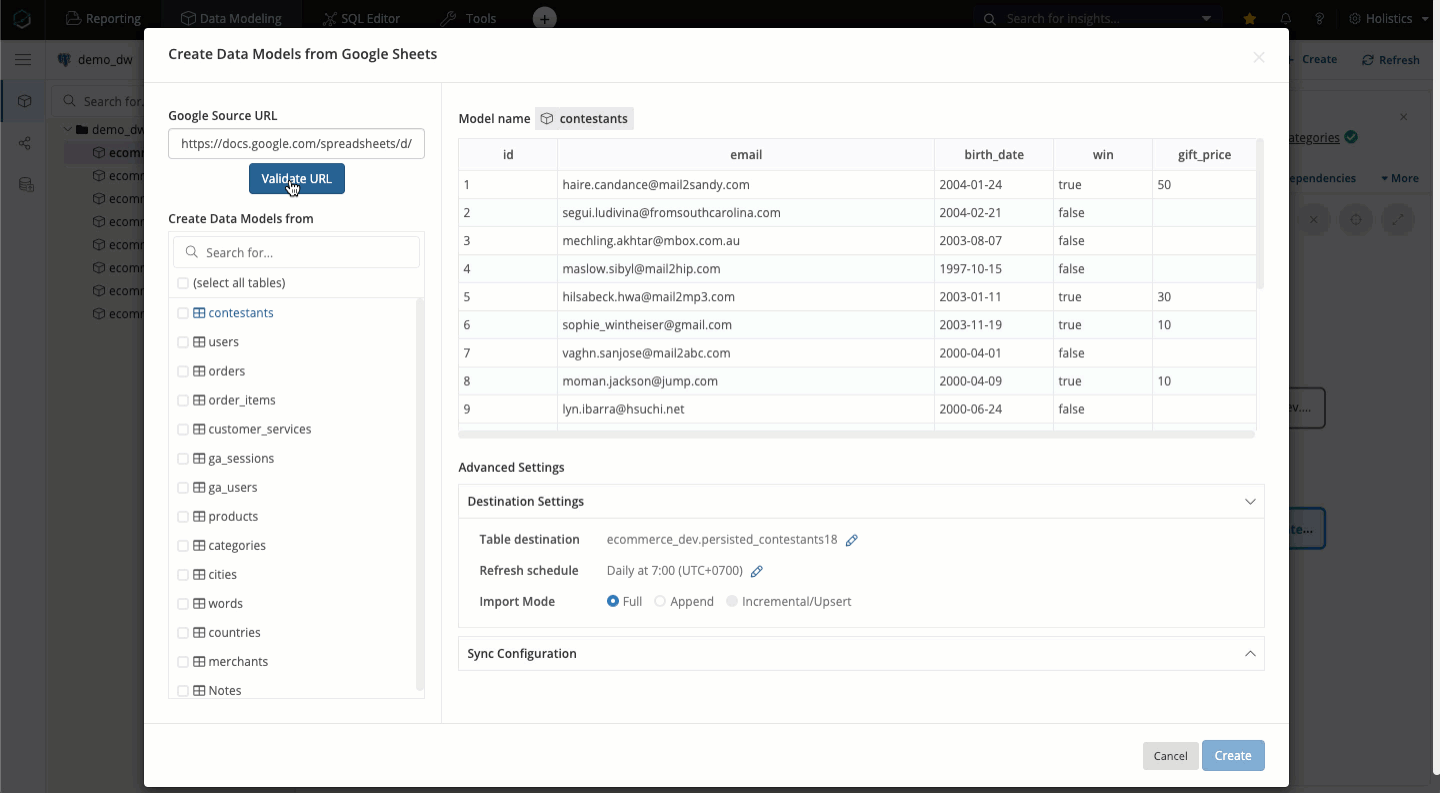
Task: Click the plus icon beside Tools tab
Action: pyautogui.click(x=543, y=19)
